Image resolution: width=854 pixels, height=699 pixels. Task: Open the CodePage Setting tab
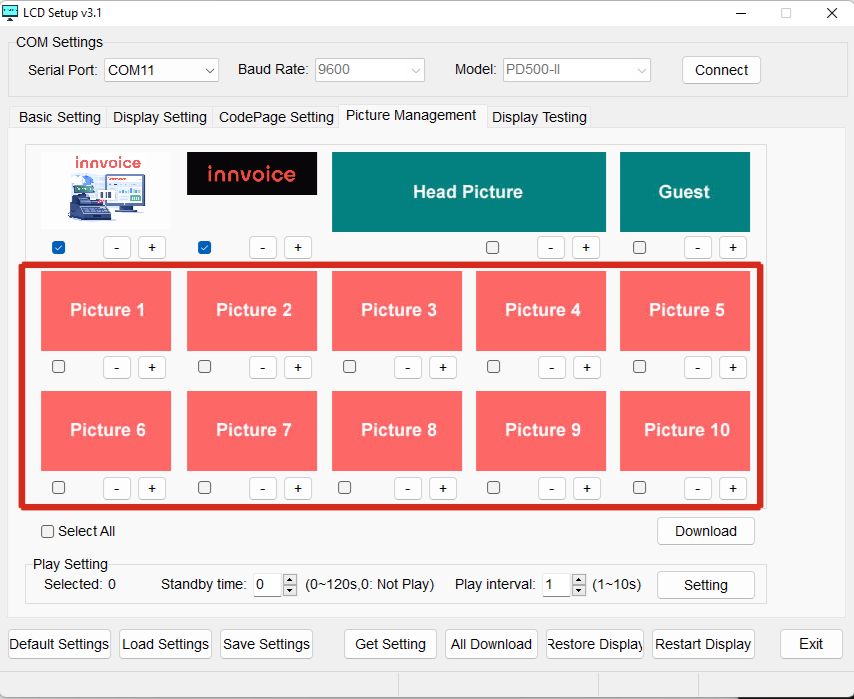[x=276, y=117]
